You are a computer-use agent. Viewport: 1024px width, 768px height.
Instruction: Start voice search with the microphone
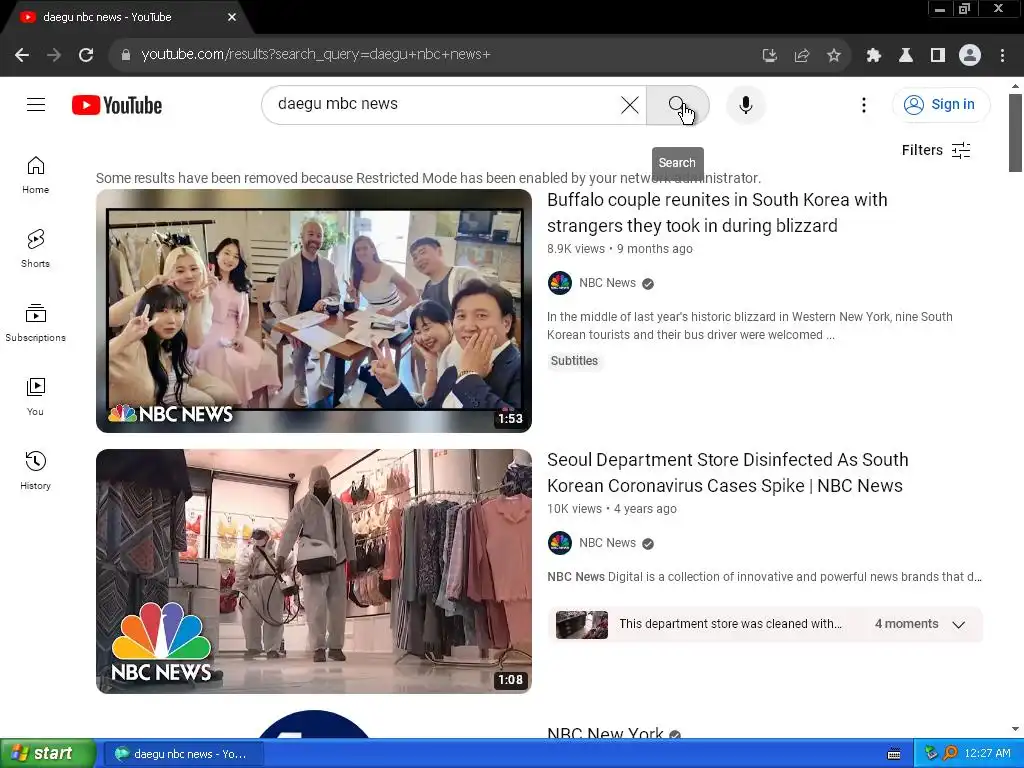[745, 104]
